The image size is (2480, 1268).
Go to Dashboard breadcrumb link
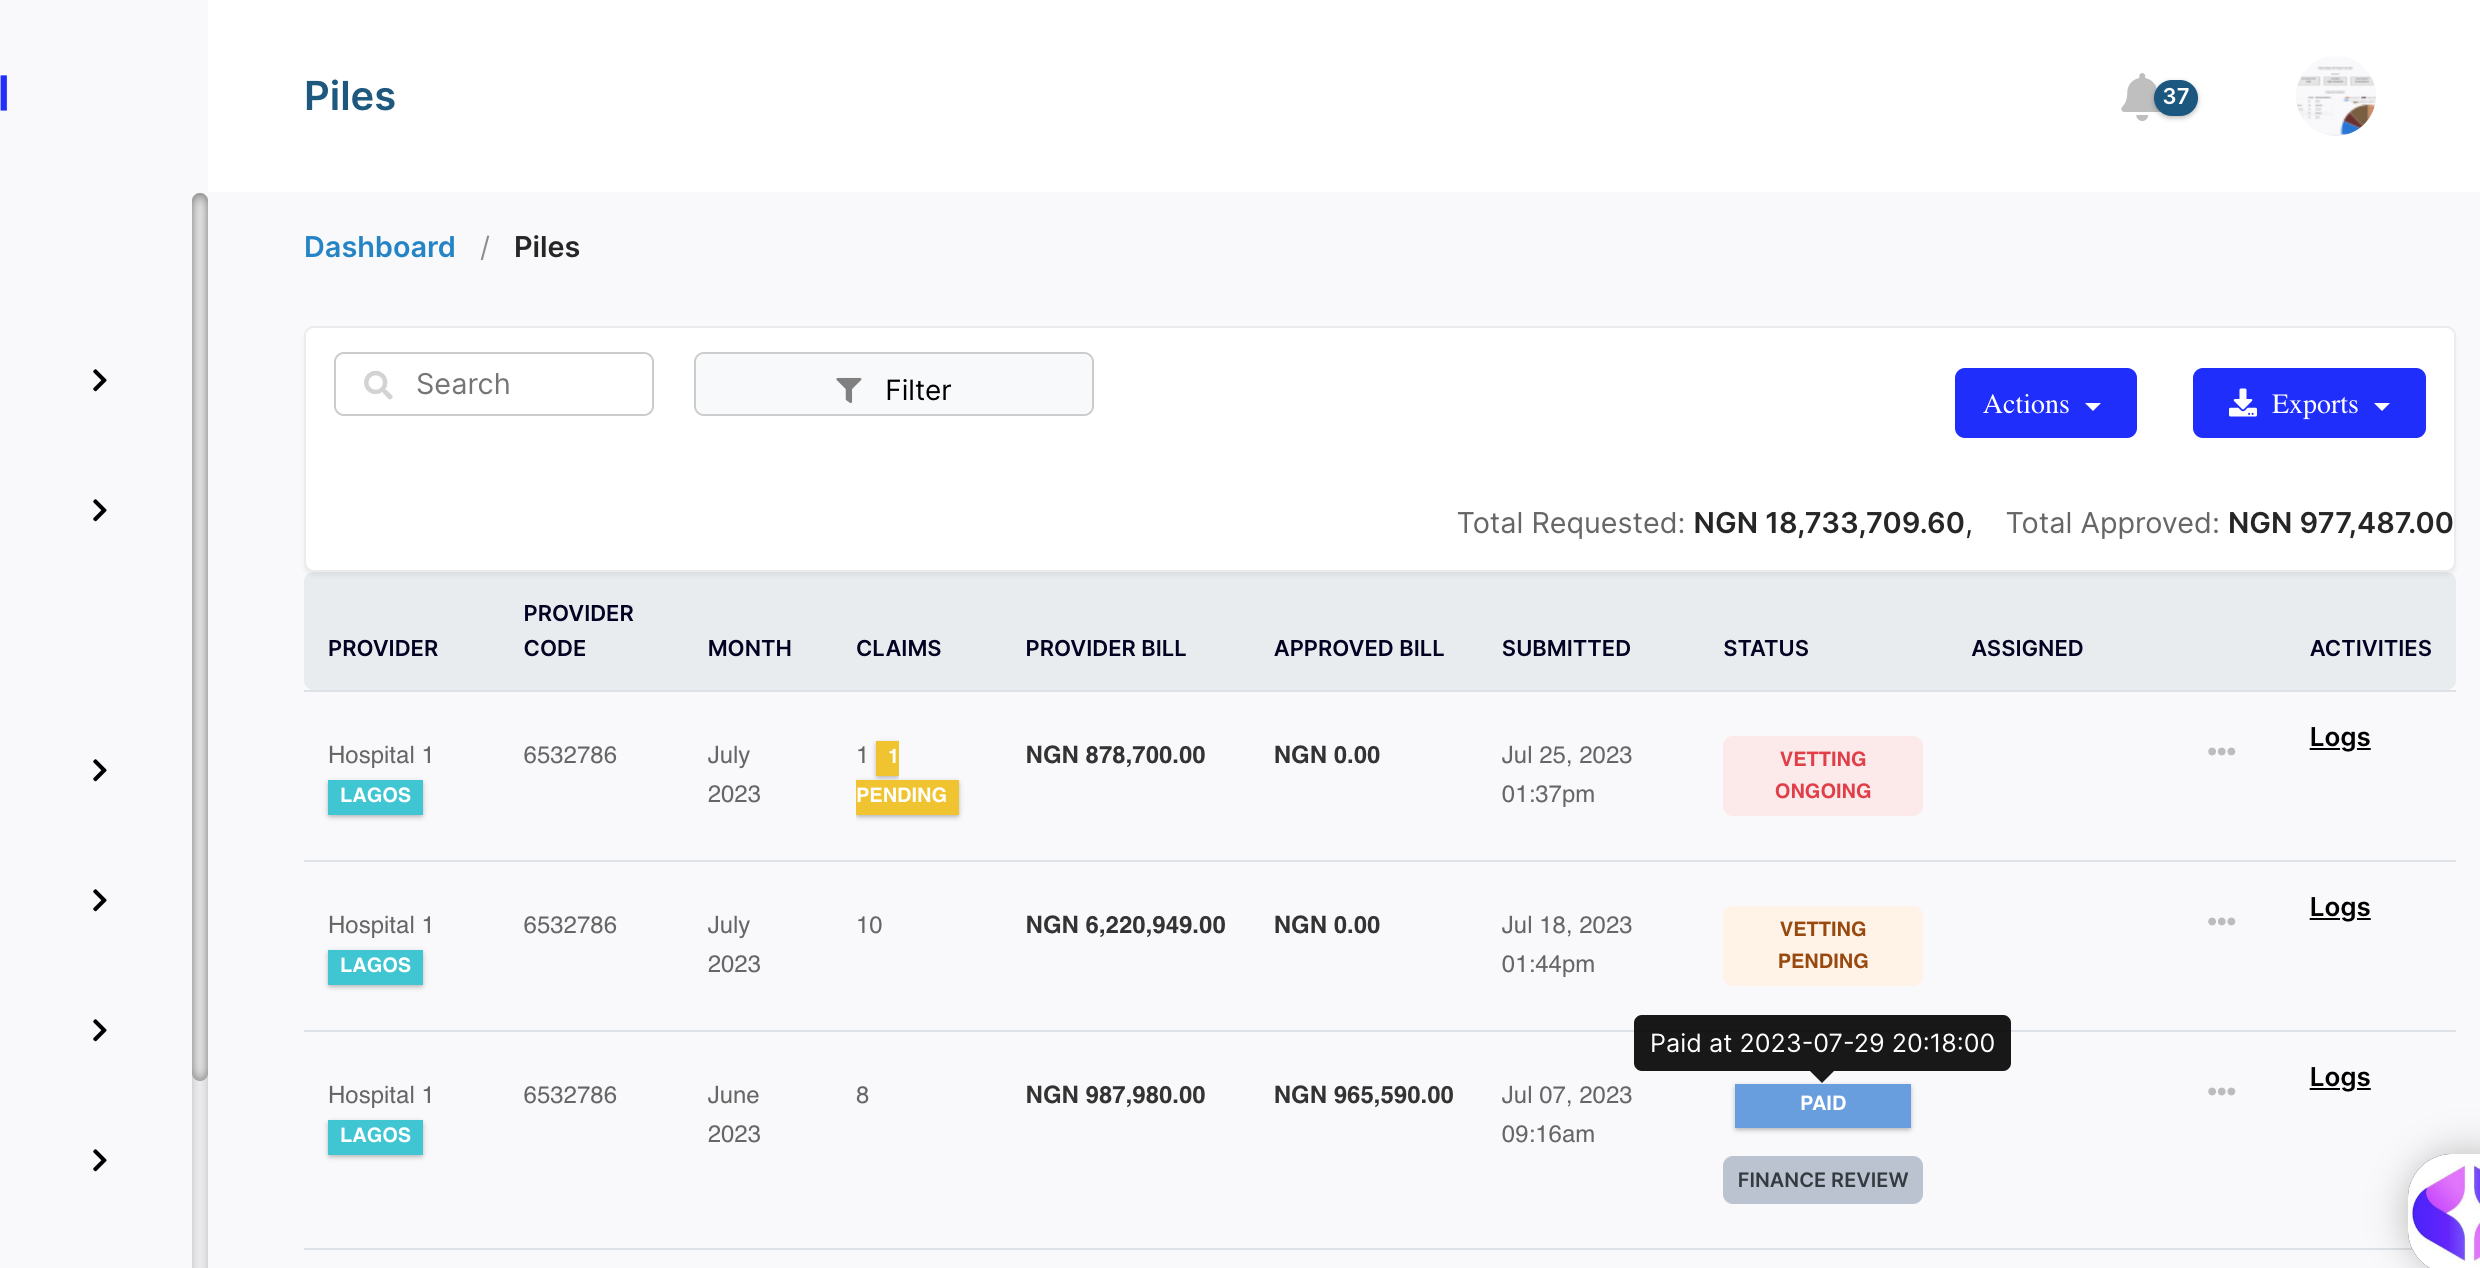coord(379,247)
